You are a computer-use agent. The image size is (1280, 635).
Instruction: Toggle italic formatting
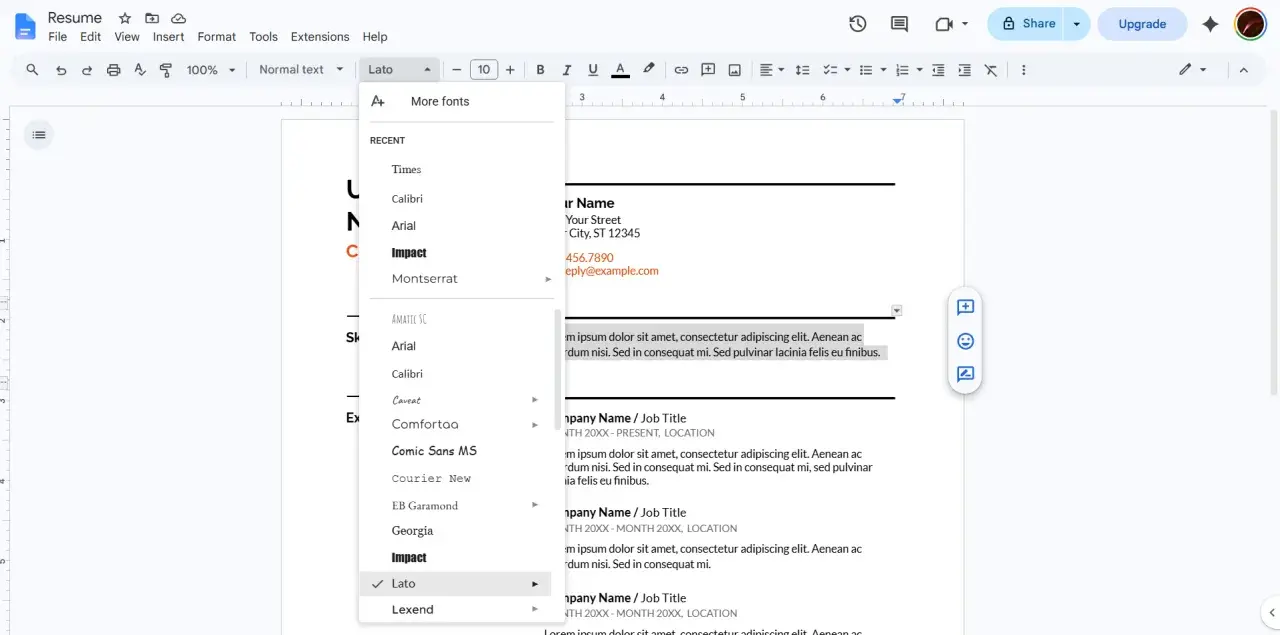click(x=567, y=70)
